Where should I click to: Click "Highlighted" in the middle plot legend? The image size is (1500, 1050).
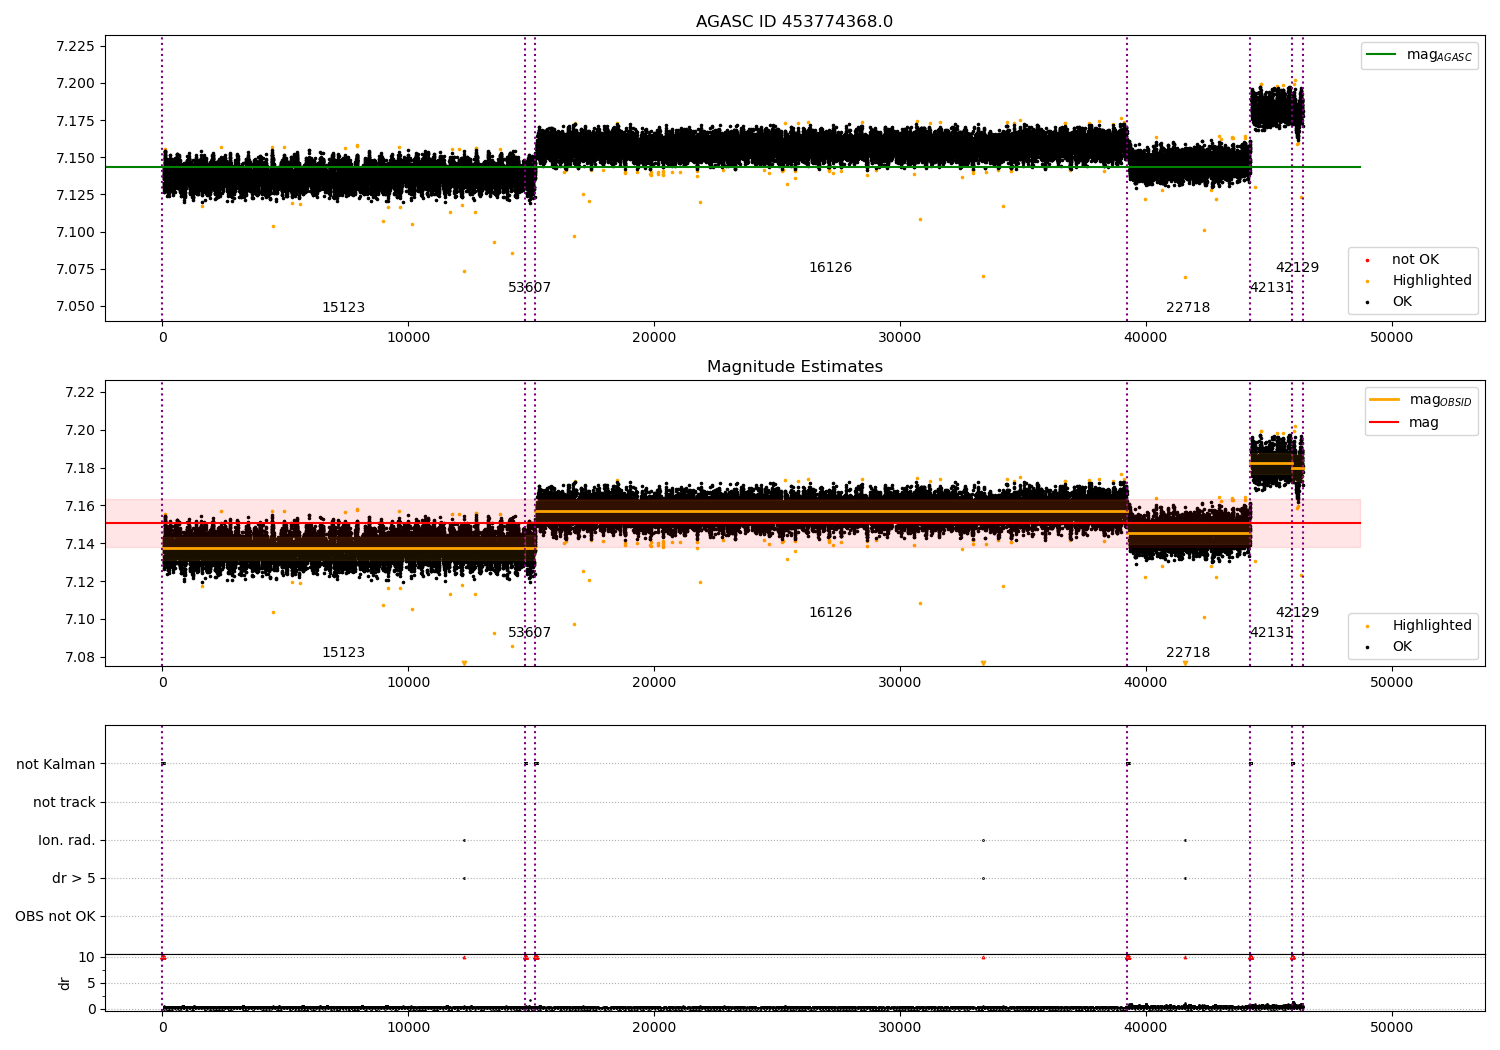1432,626
